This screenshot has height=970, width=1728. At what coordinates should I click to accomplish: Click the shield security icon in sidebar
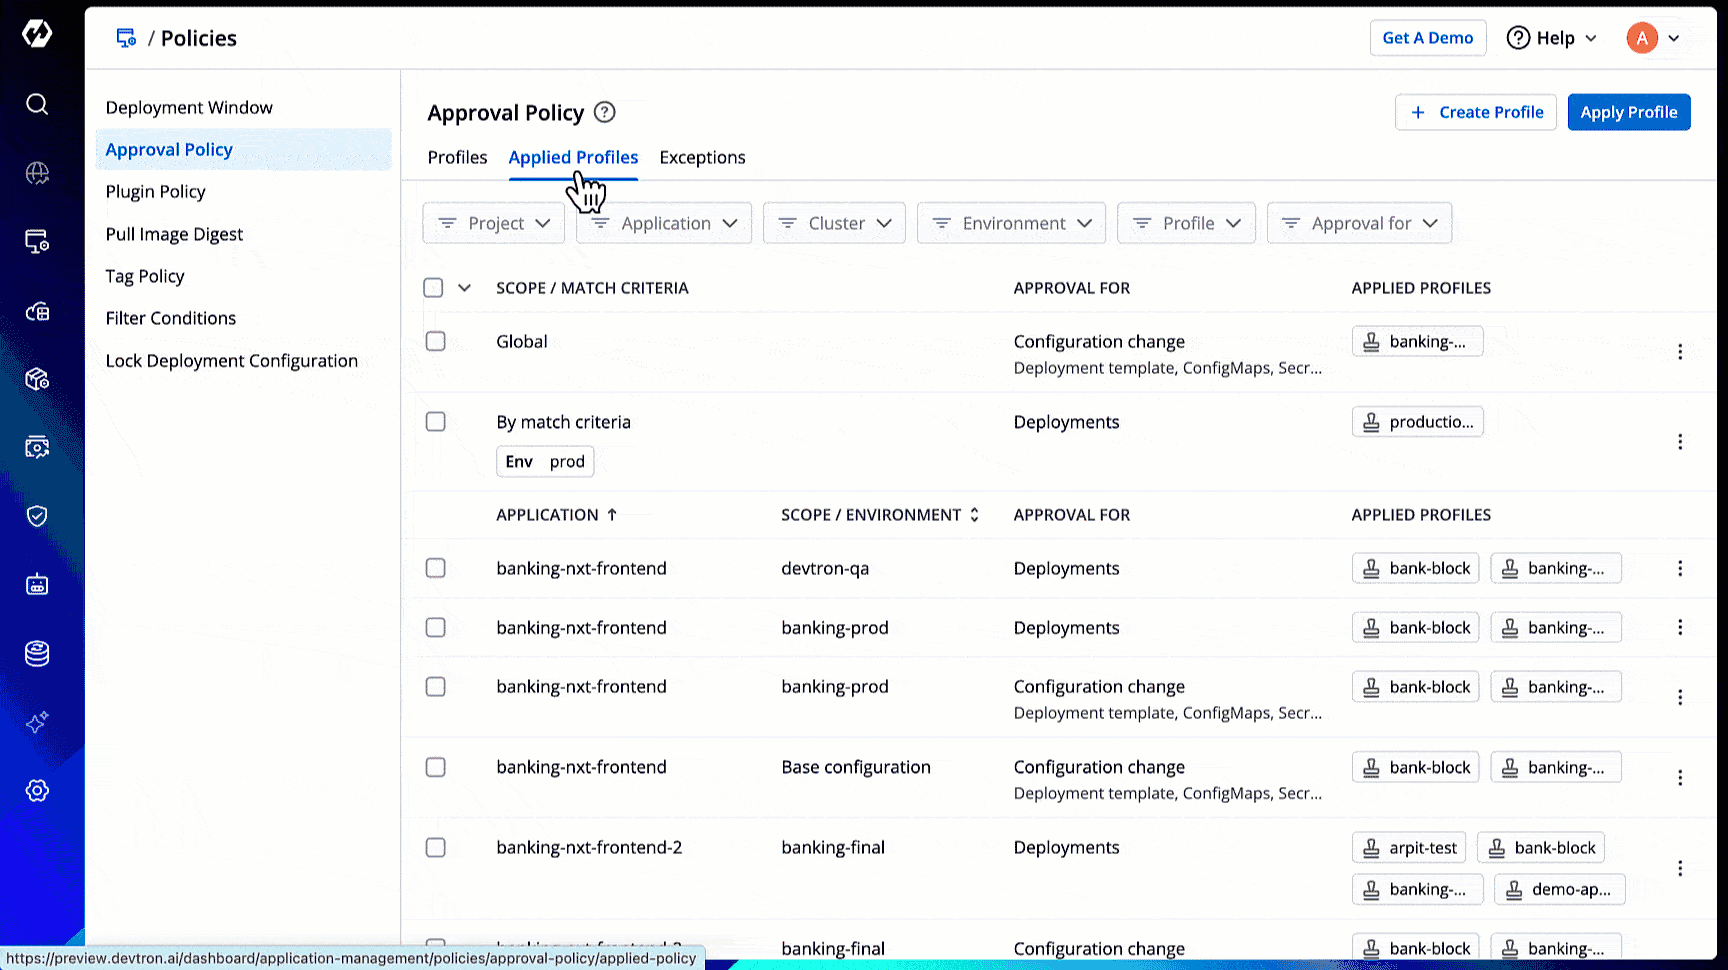[37, 516]
